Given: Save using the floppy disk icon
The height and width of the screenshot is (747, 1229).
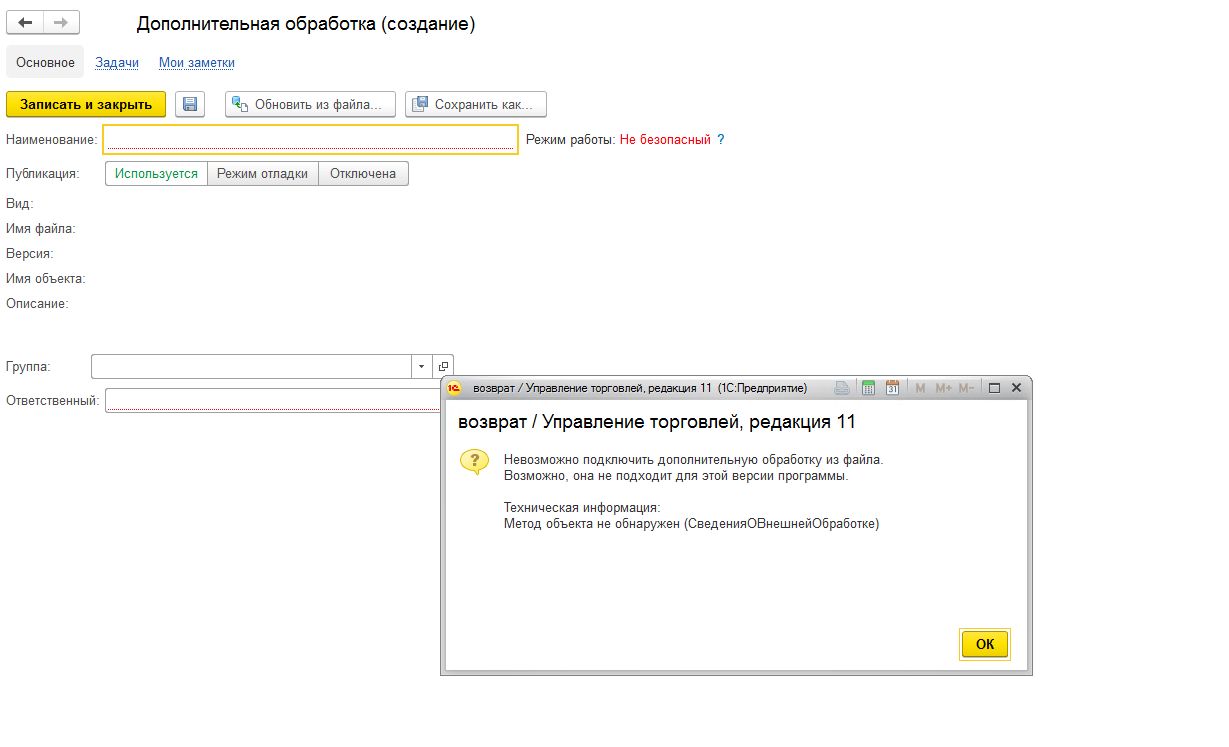Looking at the screenshot, I should click(x=190, y=104).
